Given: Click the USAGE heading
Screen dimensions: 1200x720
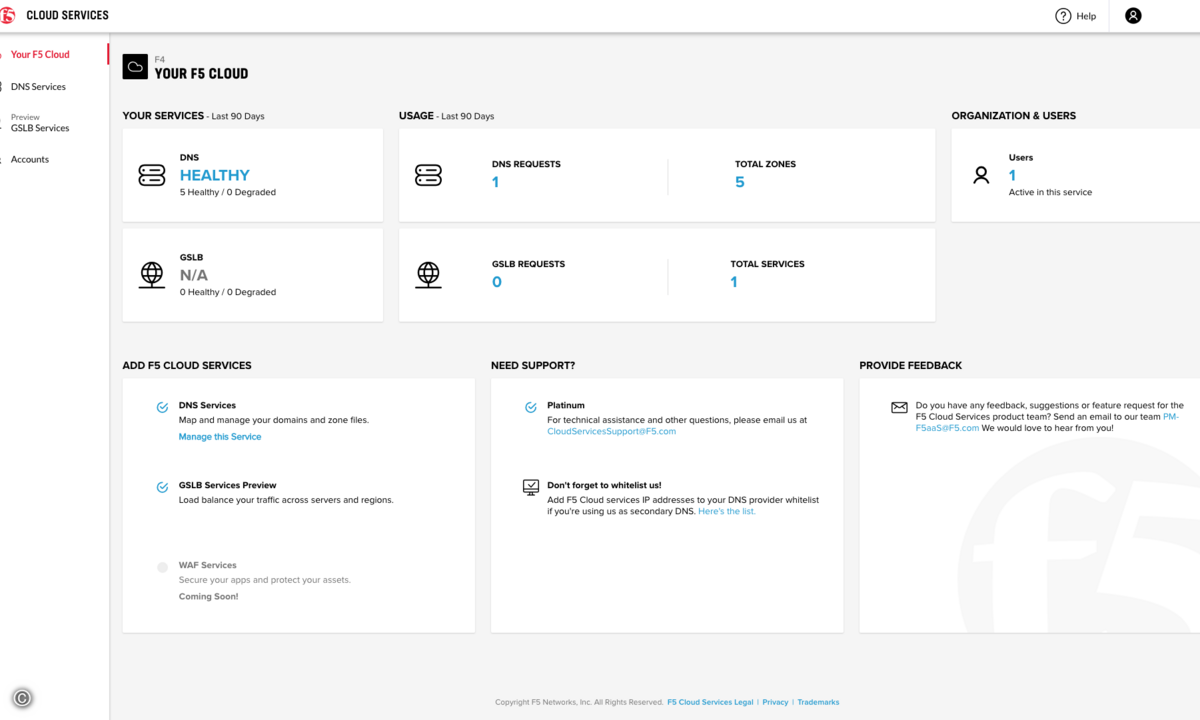Looking at the screenshot, I should coord(416,116).
